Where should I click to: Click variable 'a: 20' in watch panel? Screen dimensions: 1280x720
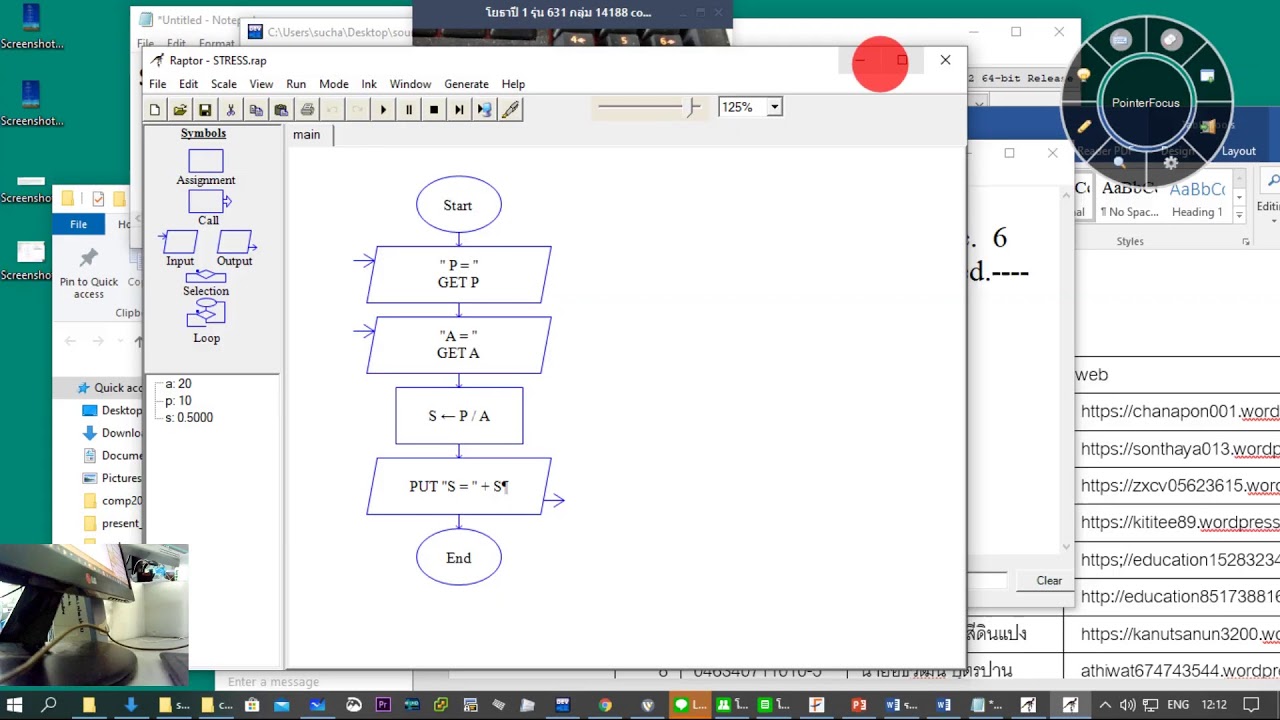(x=178, y=384)
